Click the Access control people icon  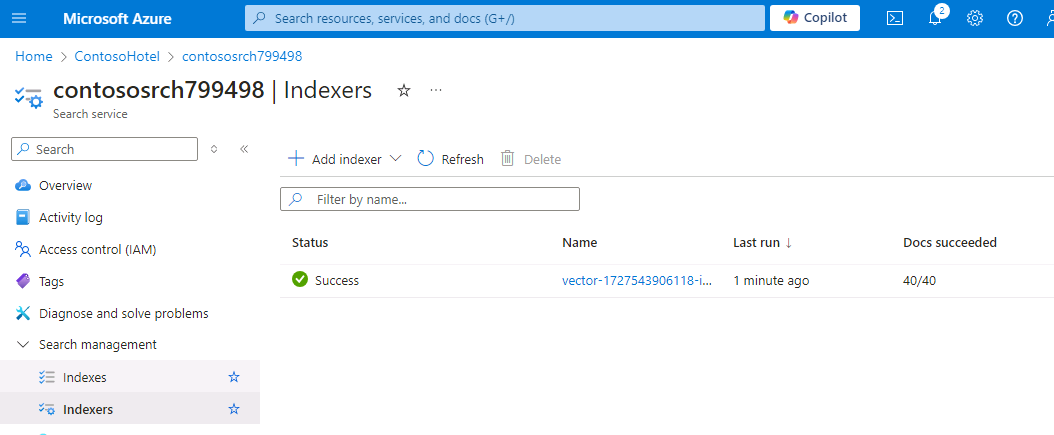click(x=23, y=249)
